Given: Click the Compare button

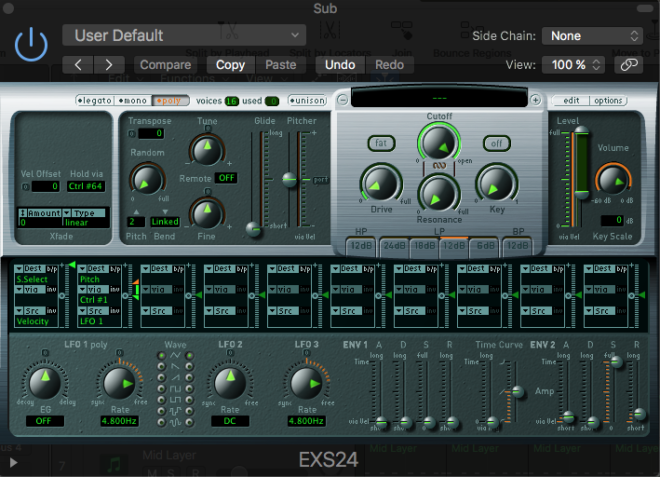Looking at the screenshot, I should 165,65.
